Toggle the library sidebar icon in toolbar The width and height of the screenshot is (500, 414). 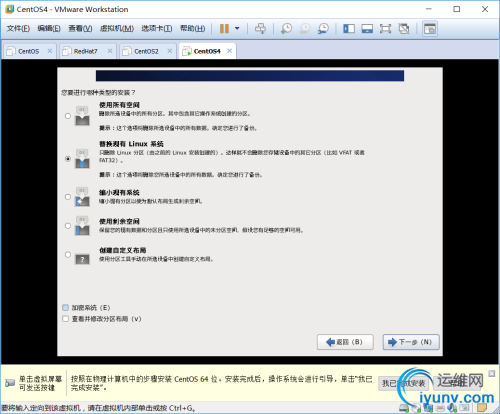349,29
